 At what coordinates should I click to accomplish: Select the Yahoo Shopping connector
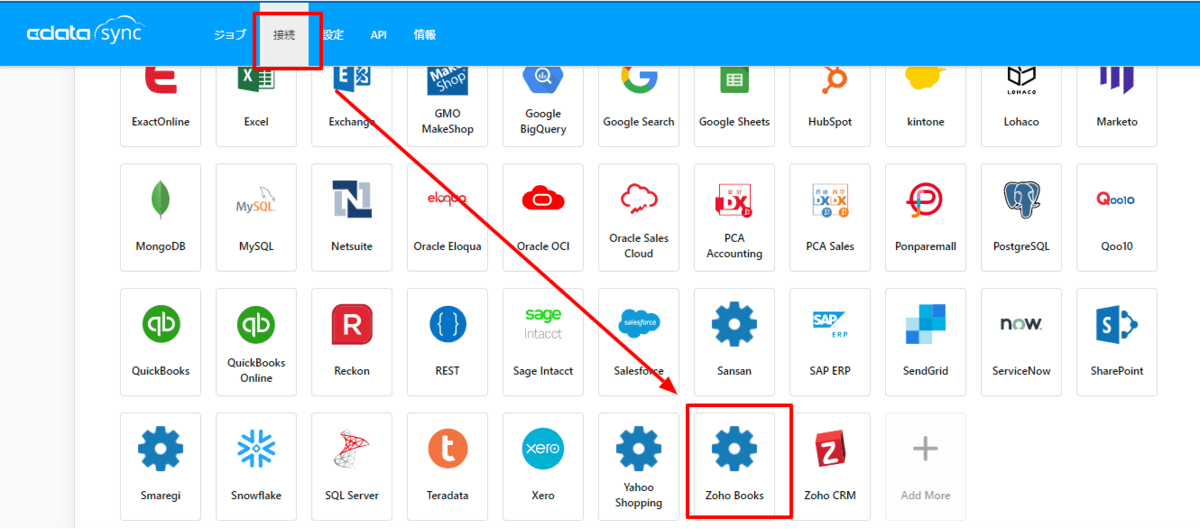coord(639,467)
